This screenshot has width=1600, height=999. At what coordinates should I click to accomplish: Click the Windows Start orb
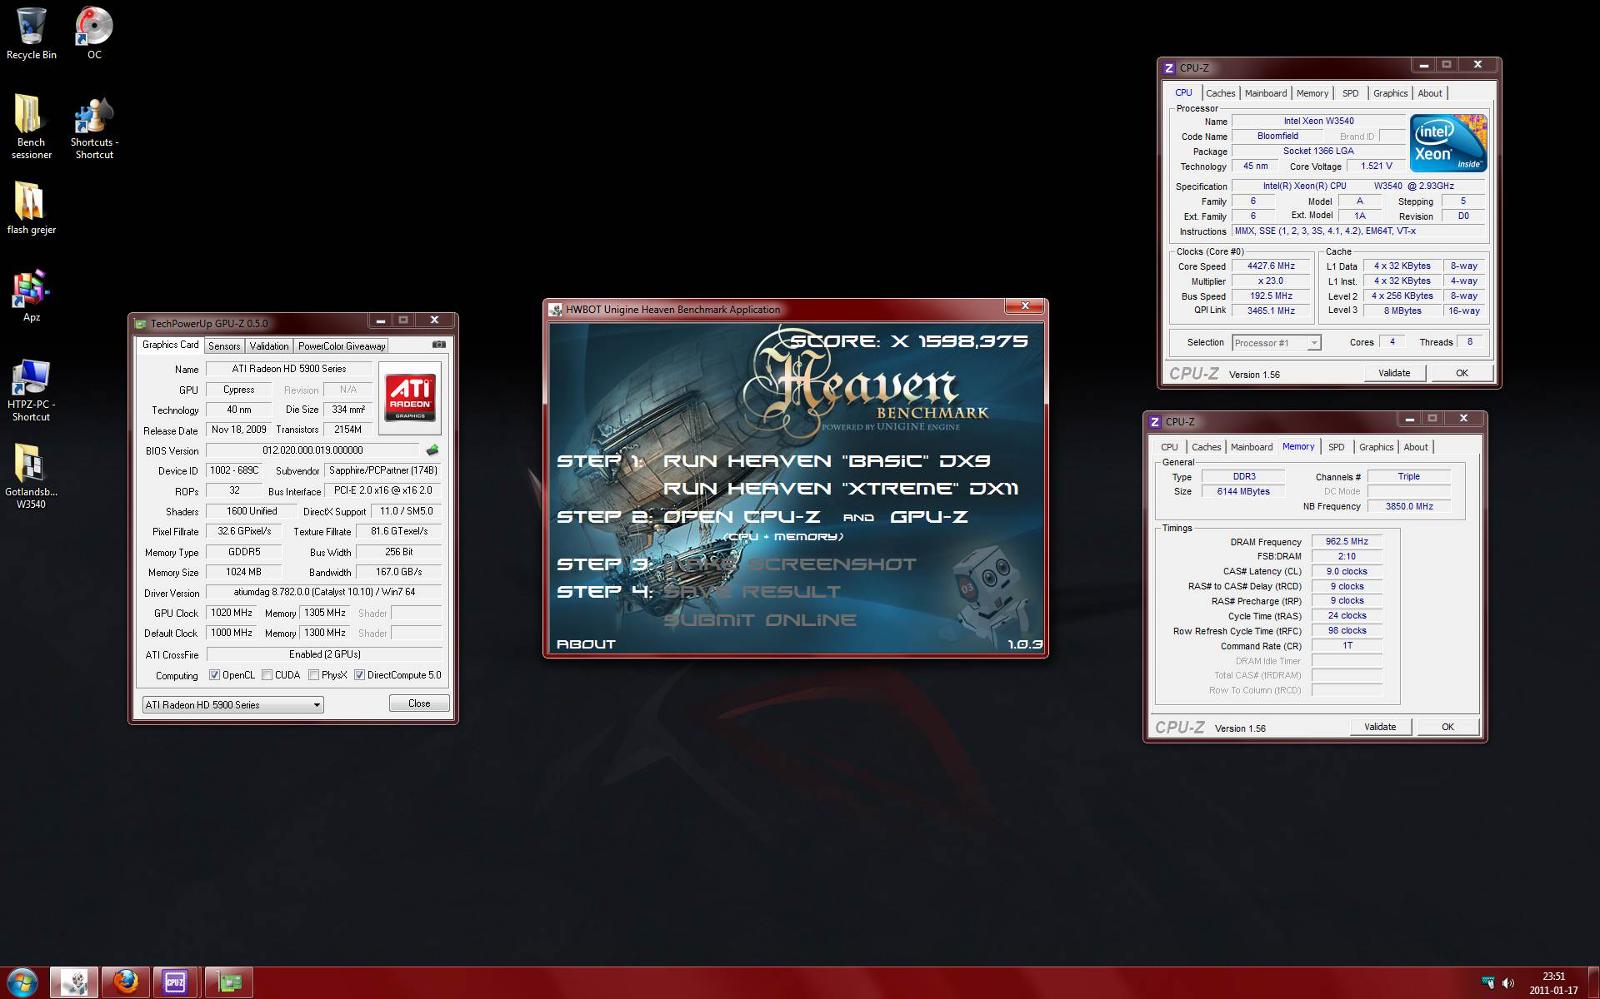(x=22, y=981)
